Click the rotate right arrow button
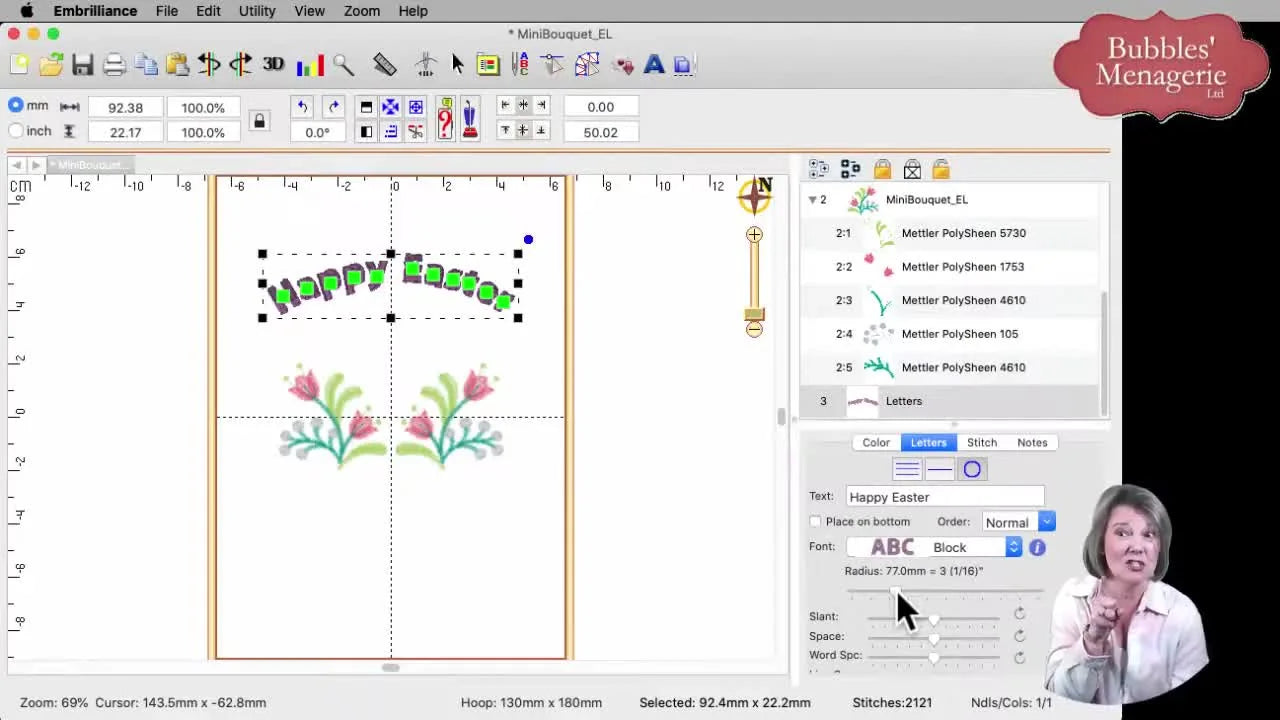The image size is (1280, 720). [x=334, y=107]
